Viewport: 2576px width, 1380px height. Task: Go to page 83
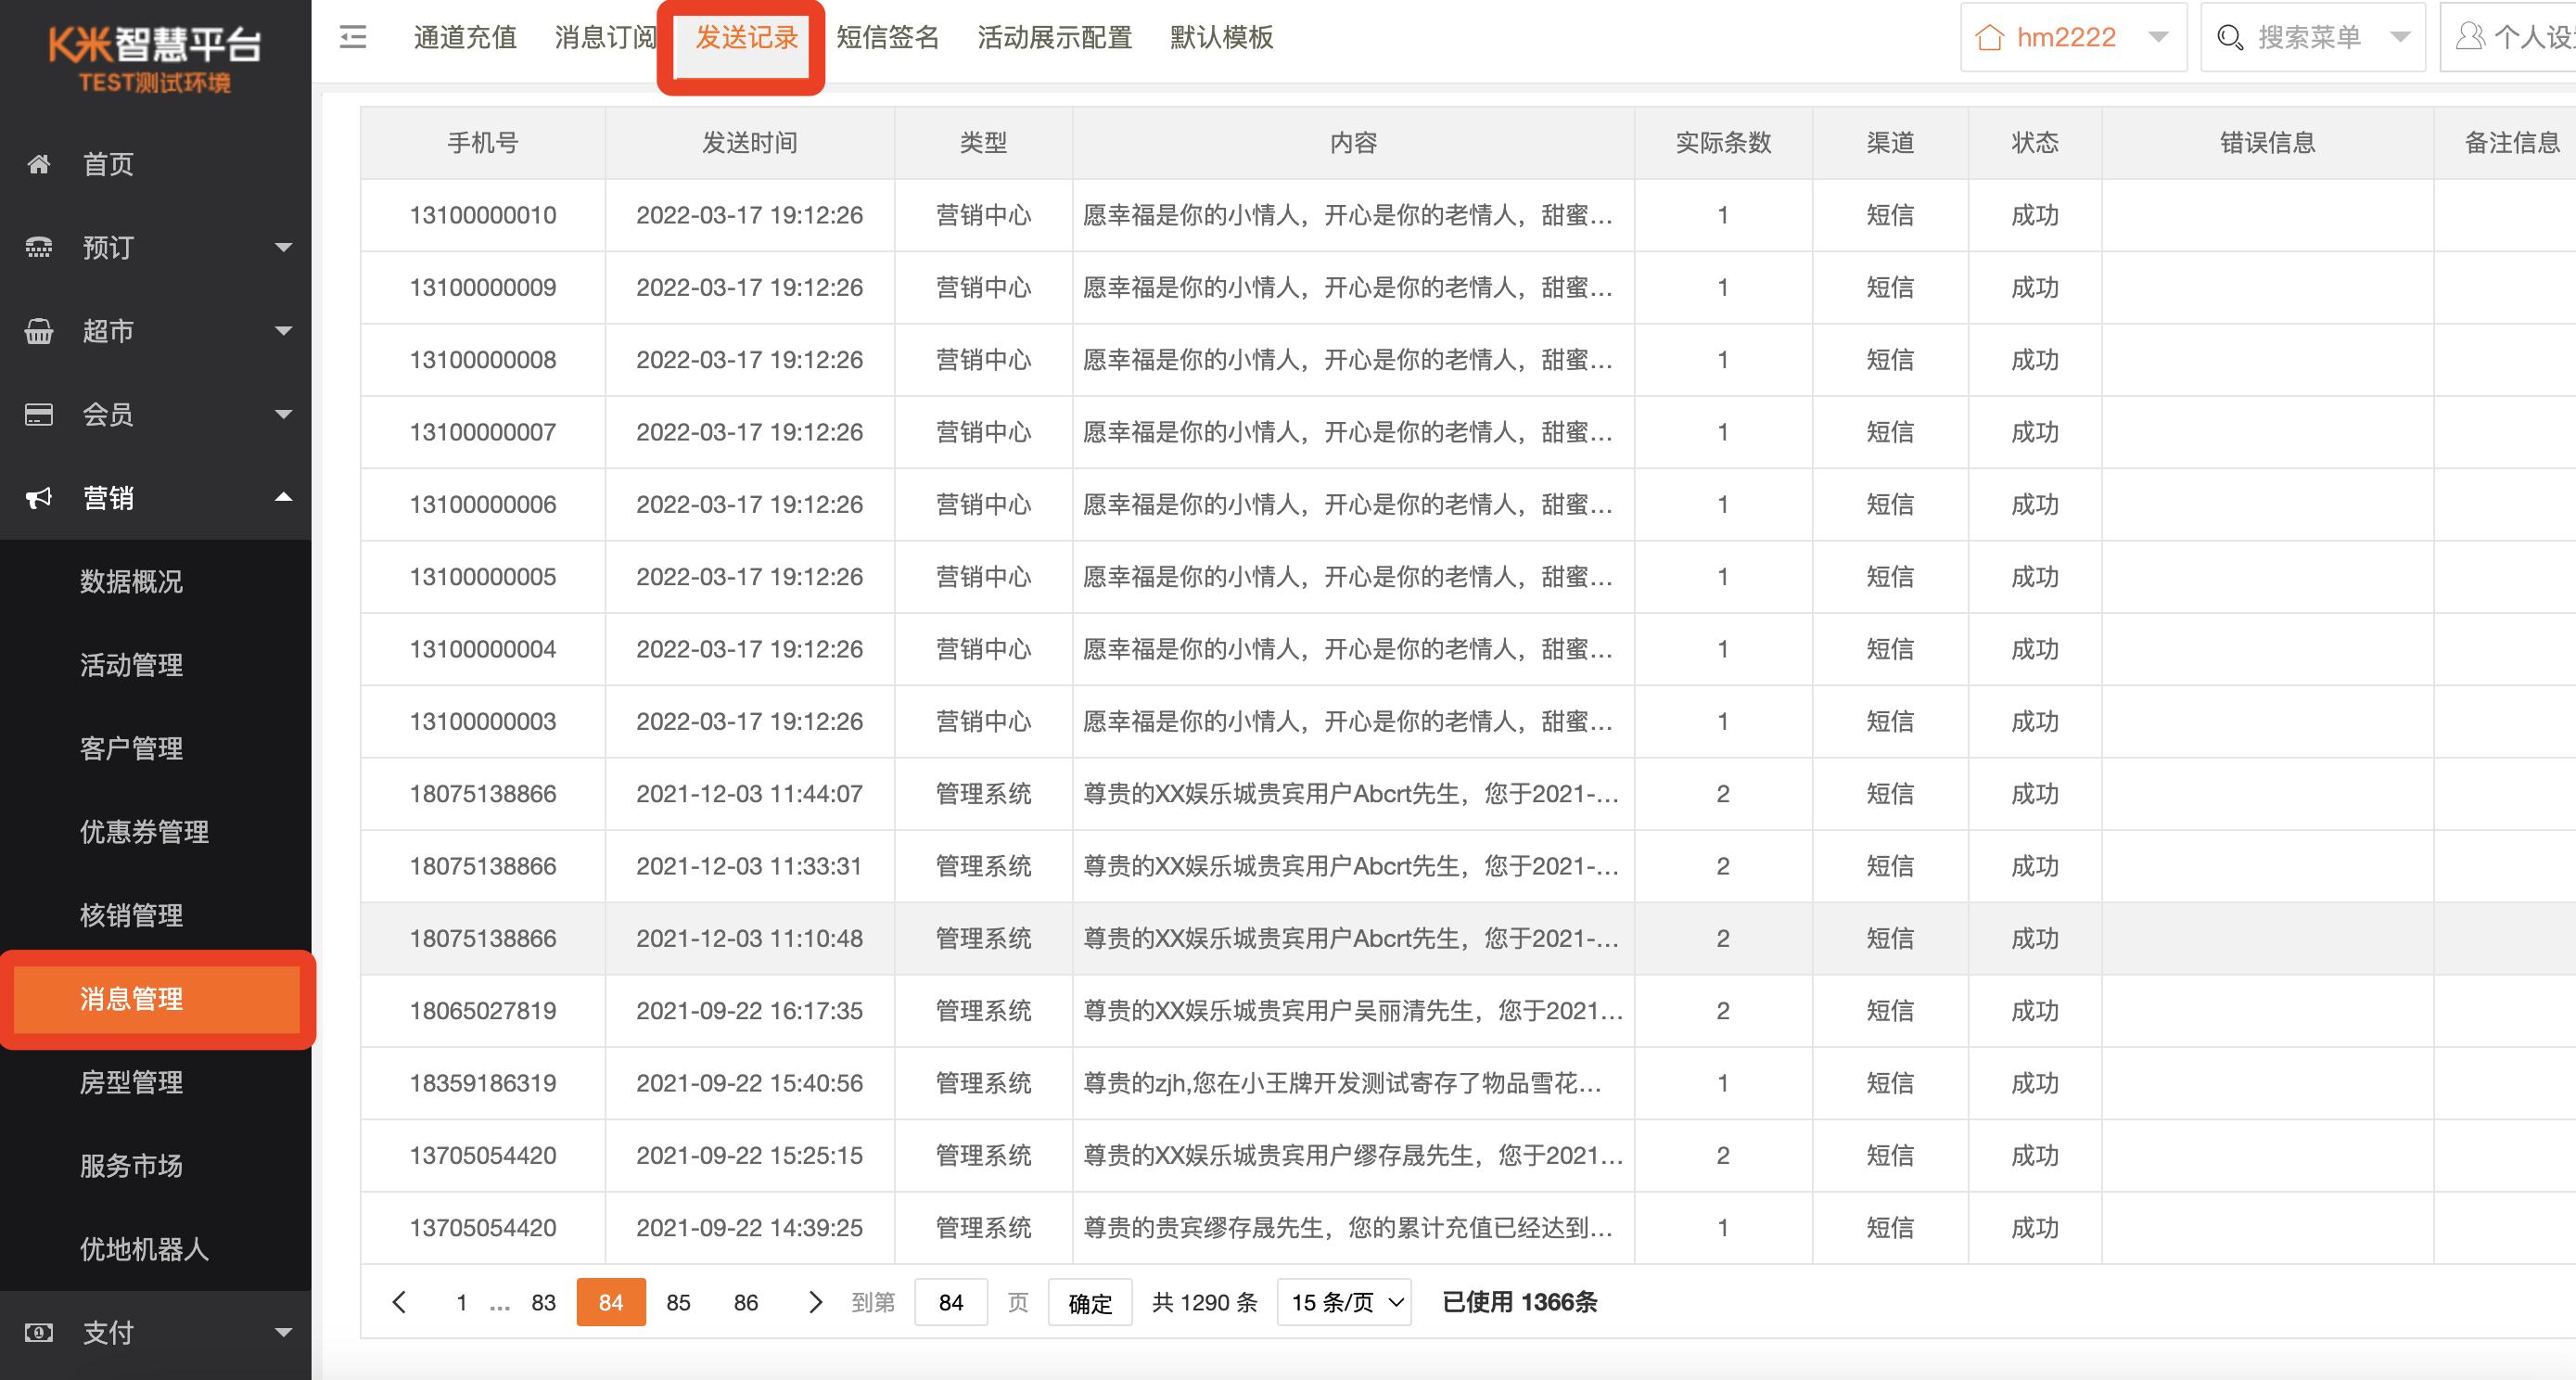(543, 1302)
